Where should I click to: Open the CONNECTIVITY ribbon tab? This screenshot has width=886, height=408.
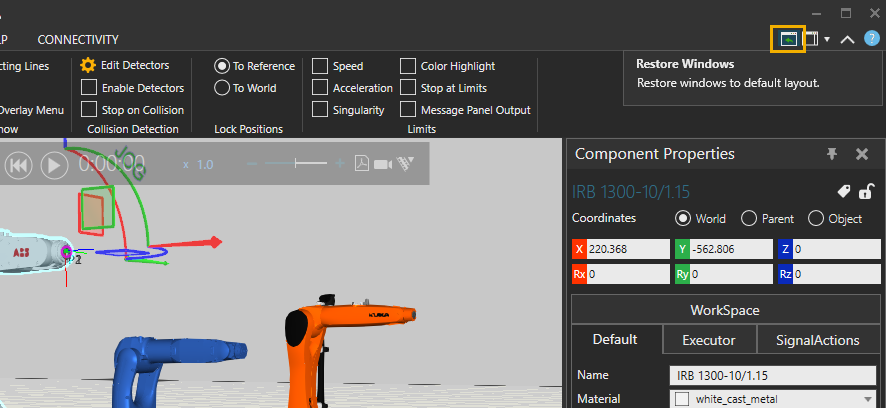pos(77,40)
